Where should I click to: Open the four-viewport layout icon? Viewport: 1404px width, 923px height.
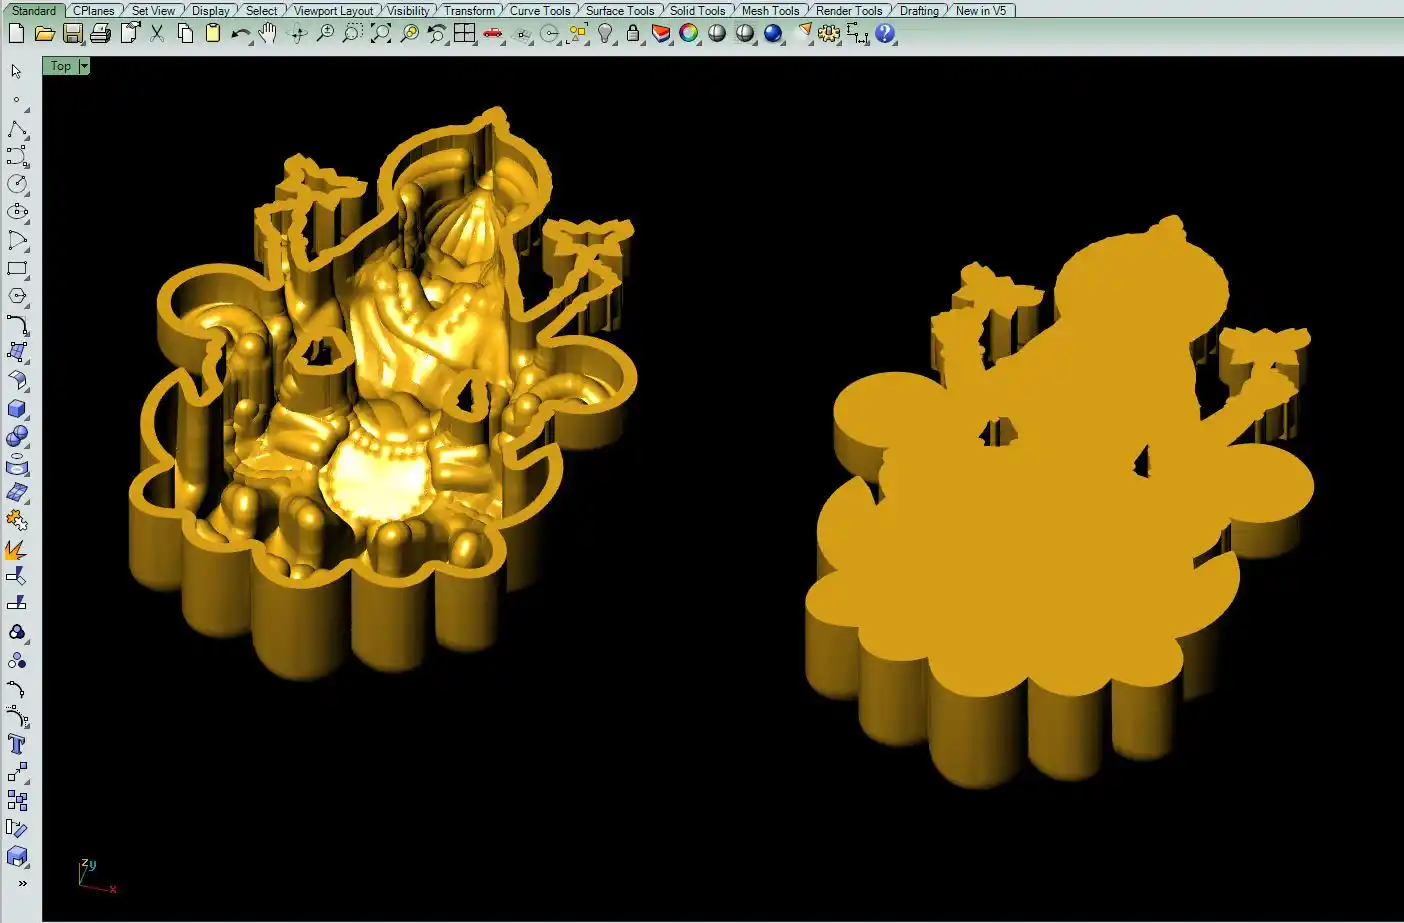click(x=465, y=33)
